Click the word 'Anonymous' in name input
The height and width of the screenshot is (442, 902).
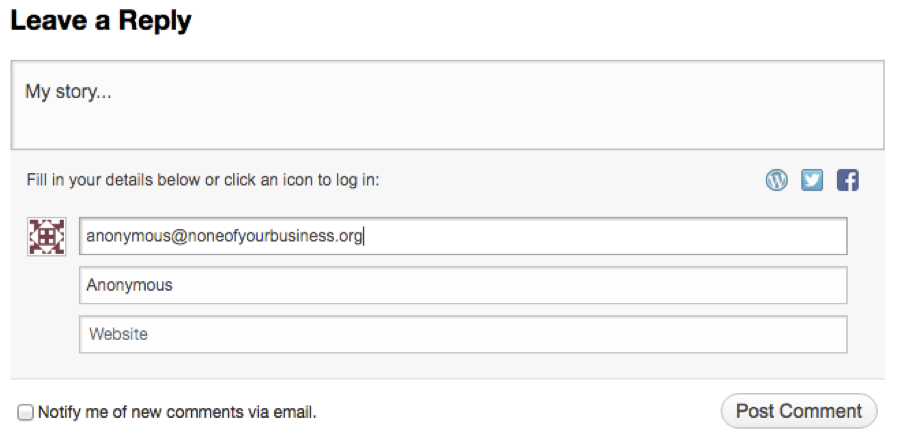(x=129, y=285)
